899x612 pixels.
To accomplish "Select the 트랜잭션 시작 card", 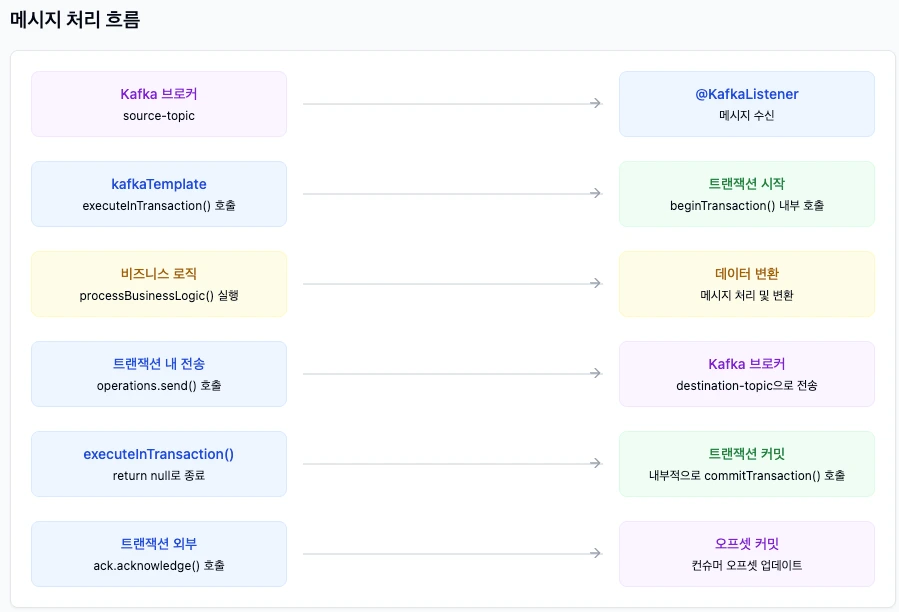I will (x=746, y=193).
